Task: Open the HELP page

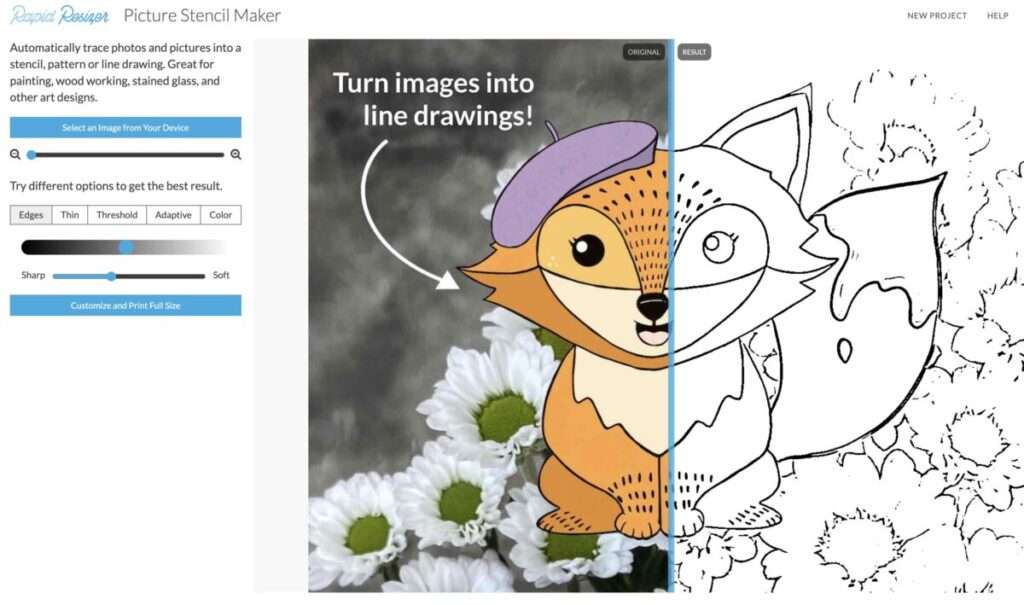Action: (997, 16)
